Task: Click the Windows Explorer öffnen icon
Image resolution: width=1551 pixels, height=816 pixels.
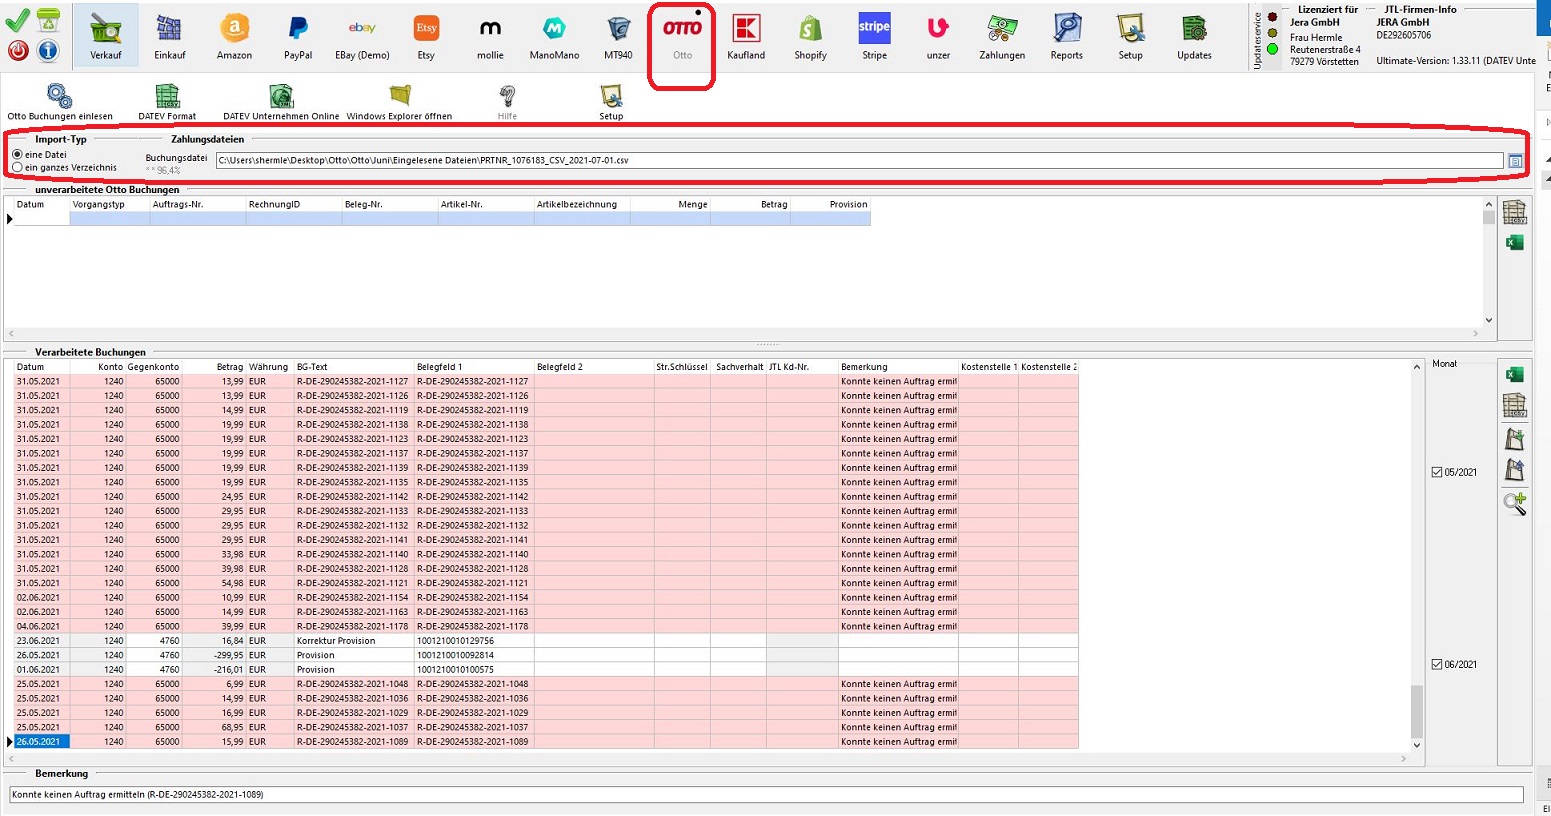Action: (x=399, y=99)
